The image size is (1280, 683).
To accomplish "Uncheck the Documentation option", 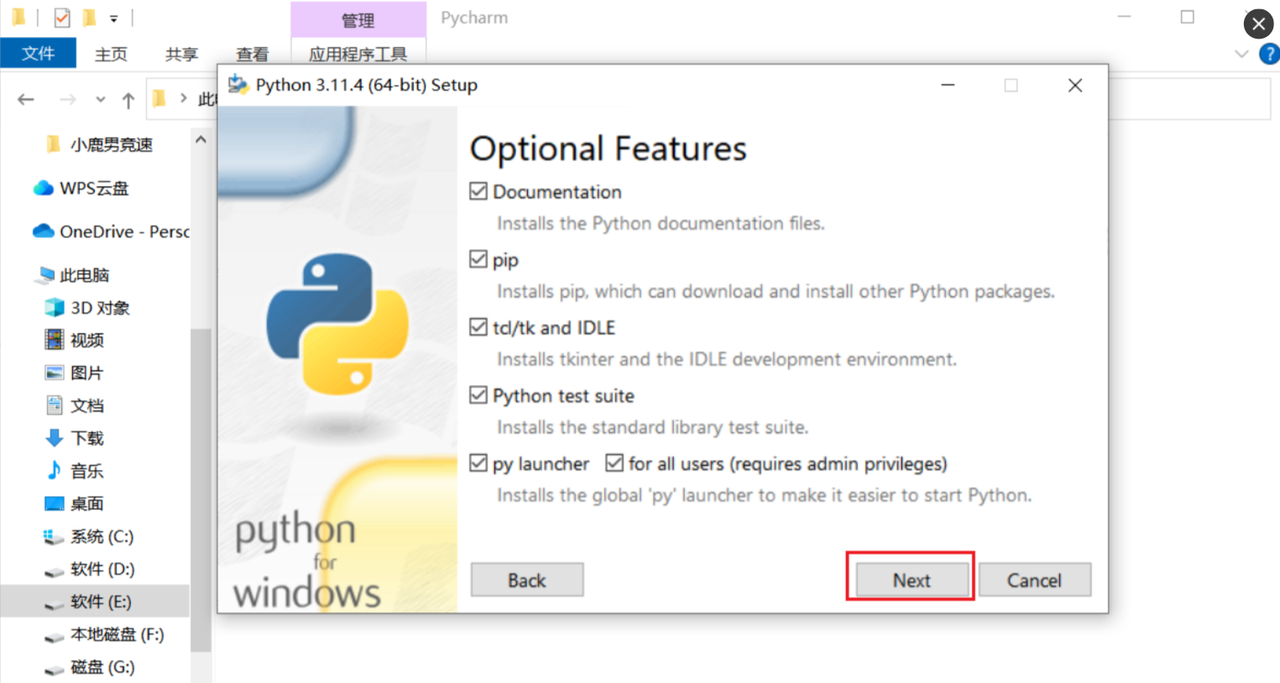I will (x=479, y=191).
